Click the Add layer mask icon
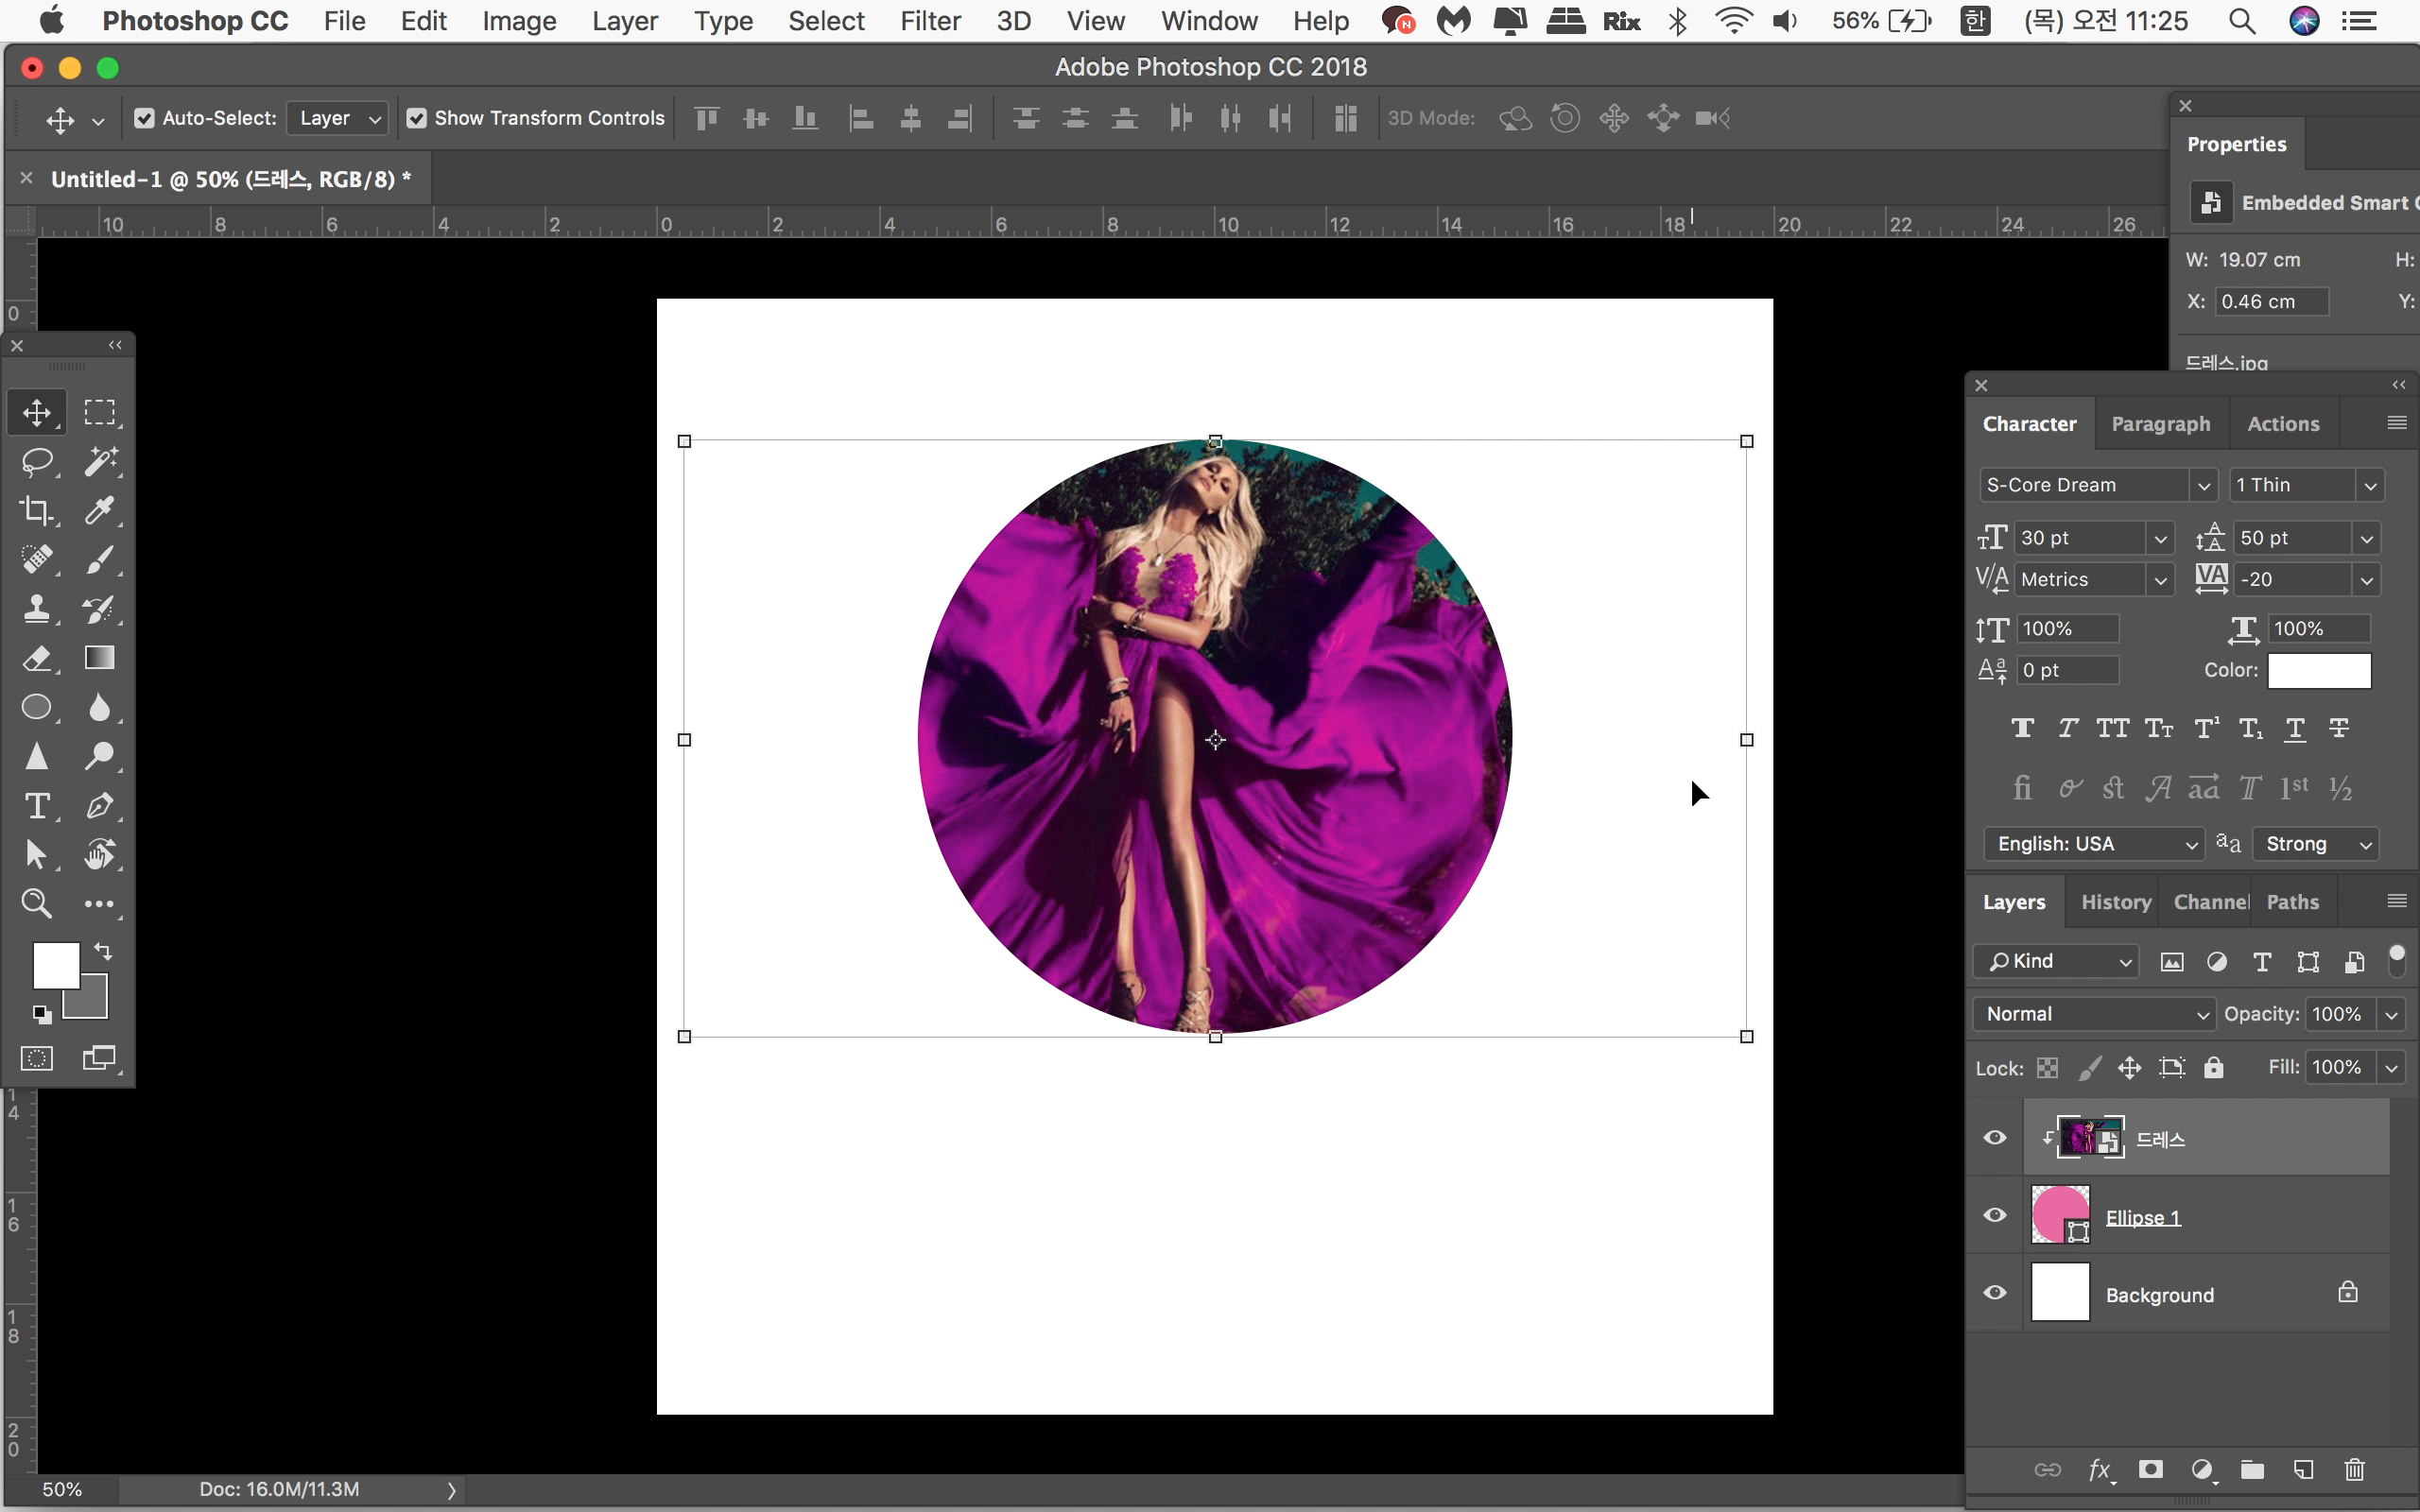The image size is (2420, 1512). [x=2150, y=1469]
